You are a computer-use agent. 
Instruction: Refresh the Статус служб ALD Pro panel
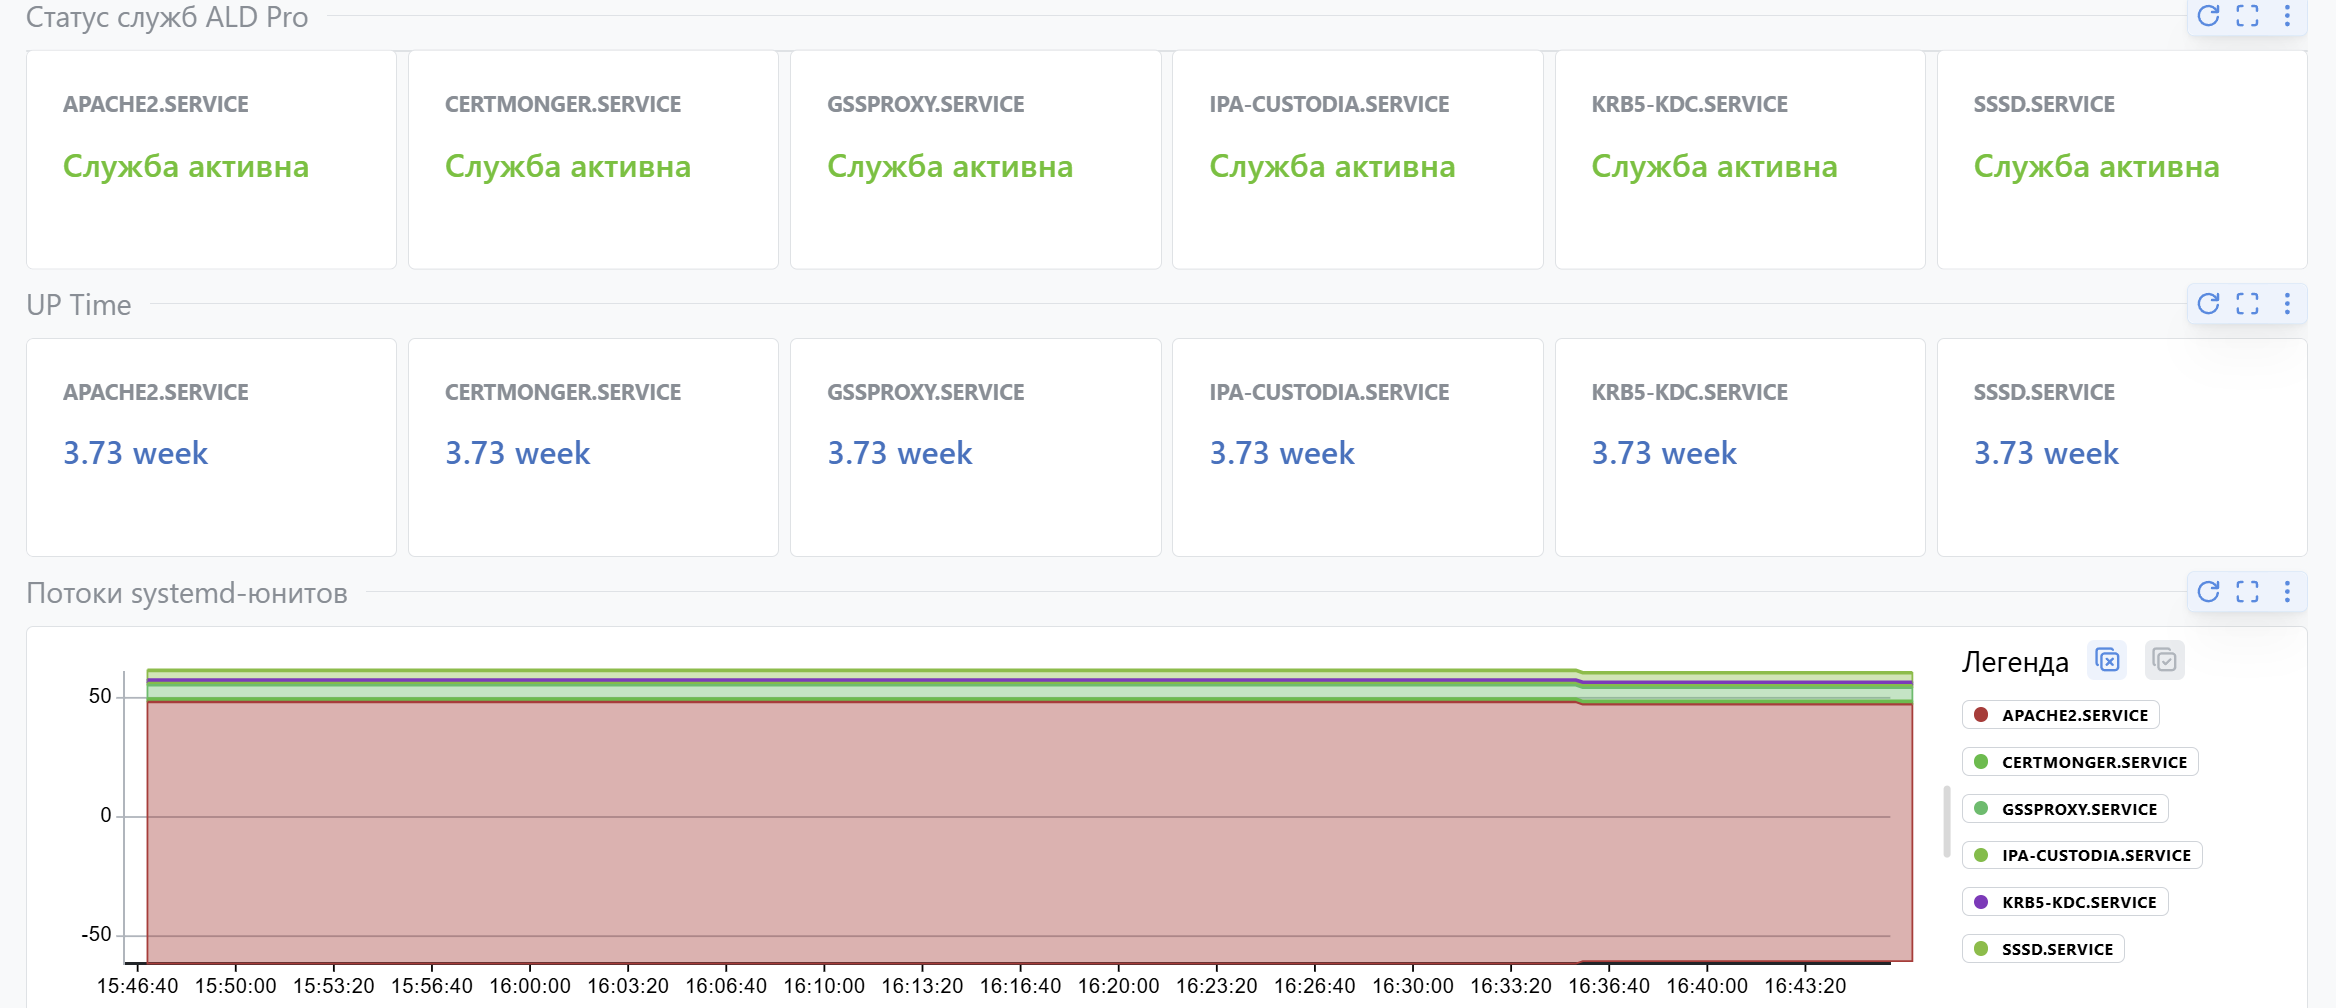tap(2208, 16)
